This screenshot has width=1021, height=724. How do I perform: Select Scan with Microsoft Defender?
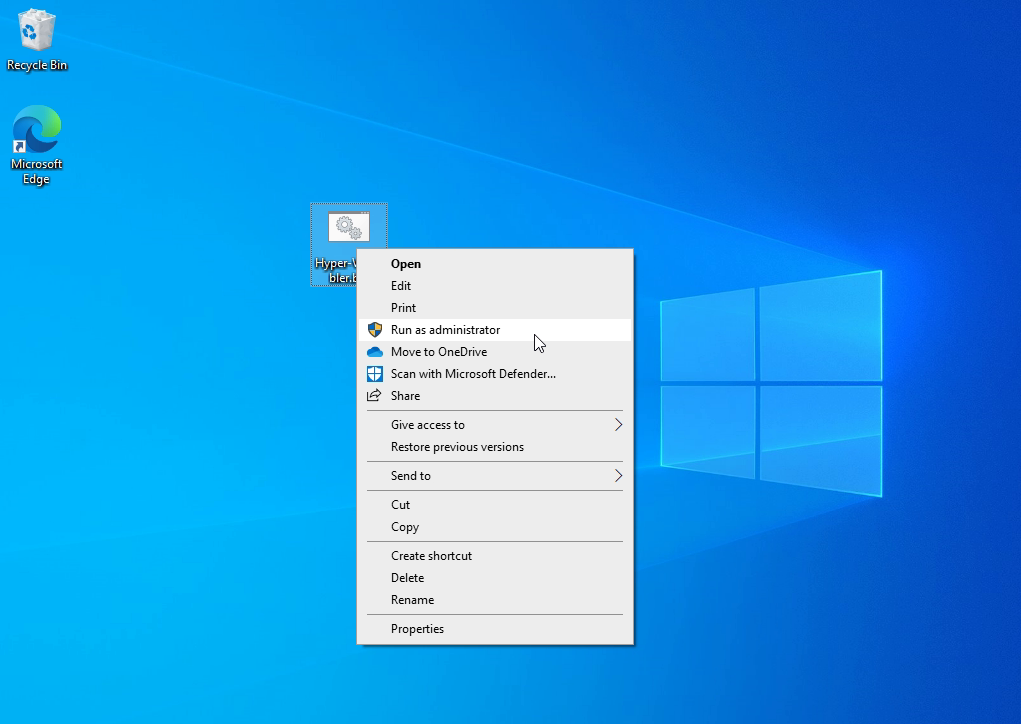point(495,374)
